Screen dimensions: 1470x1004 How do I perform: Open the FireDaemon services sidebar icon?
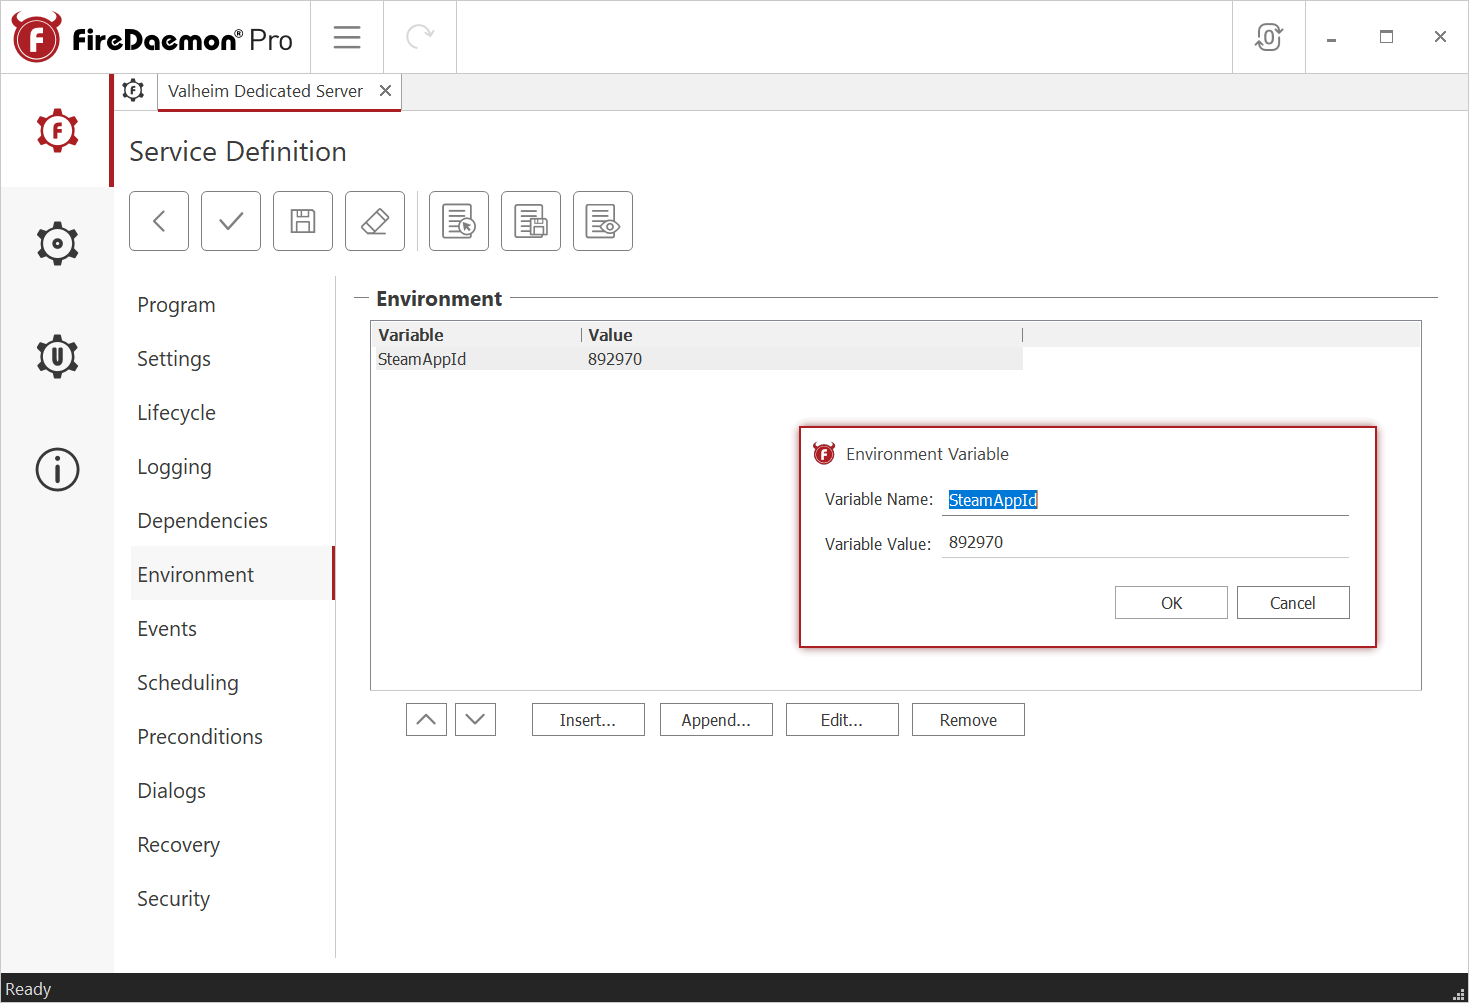[57, 130]
